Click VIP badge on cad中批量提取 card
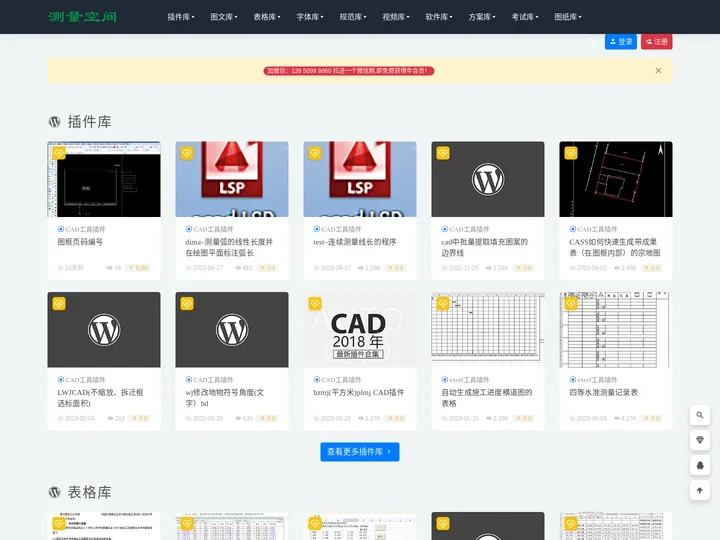Image resolution: width=720 pixels, height=540 pixels. pyautogui.click(x=443, y=153)
